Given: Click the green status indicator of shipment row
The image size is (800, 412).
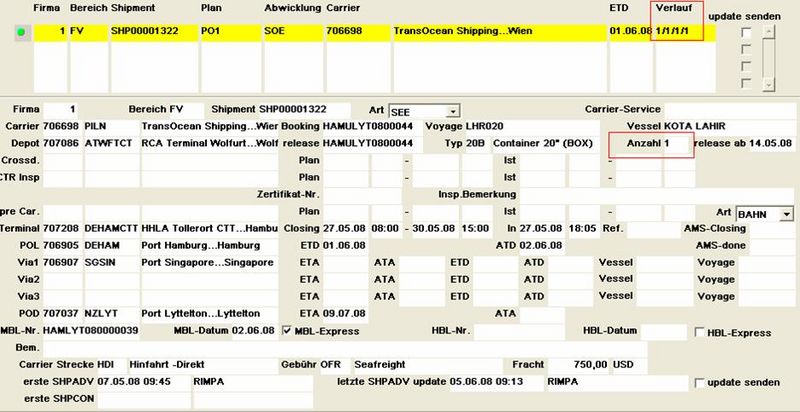Looking at the screenshot, I should click(21, 32).
